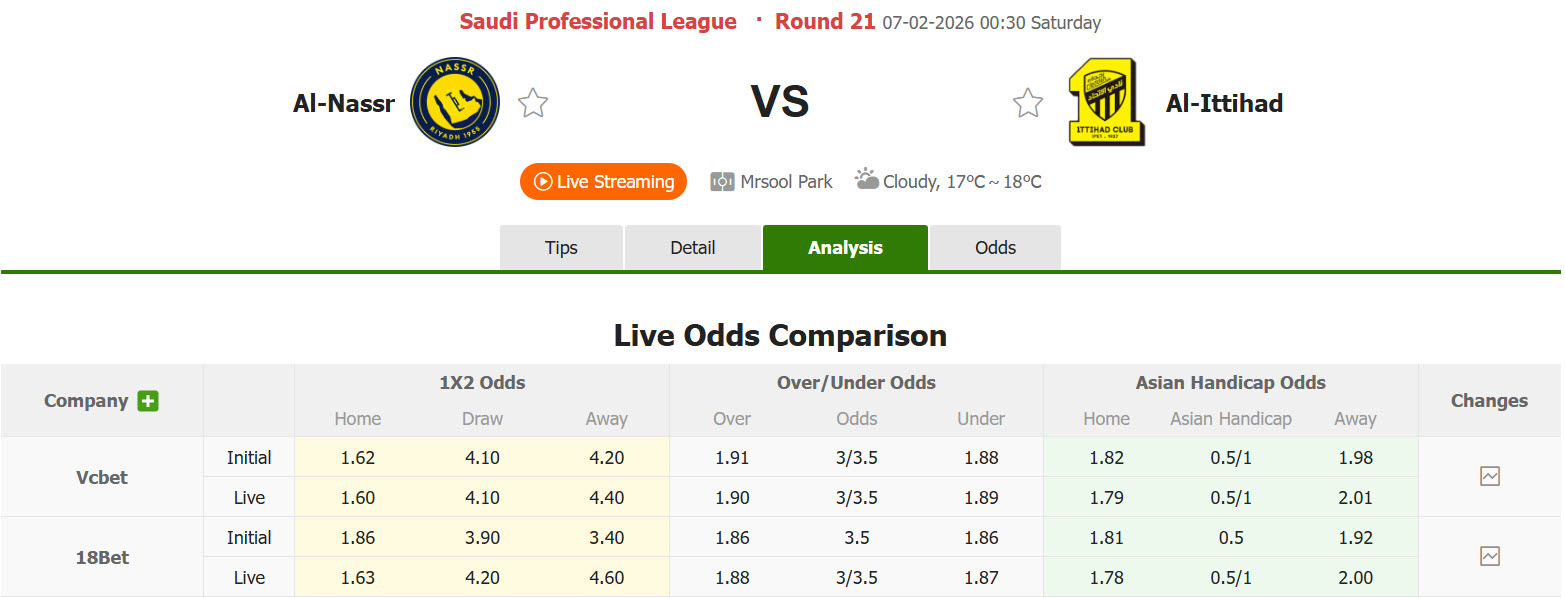
Task: Expand the company list with the plus control
Action: tap(147, 400)
